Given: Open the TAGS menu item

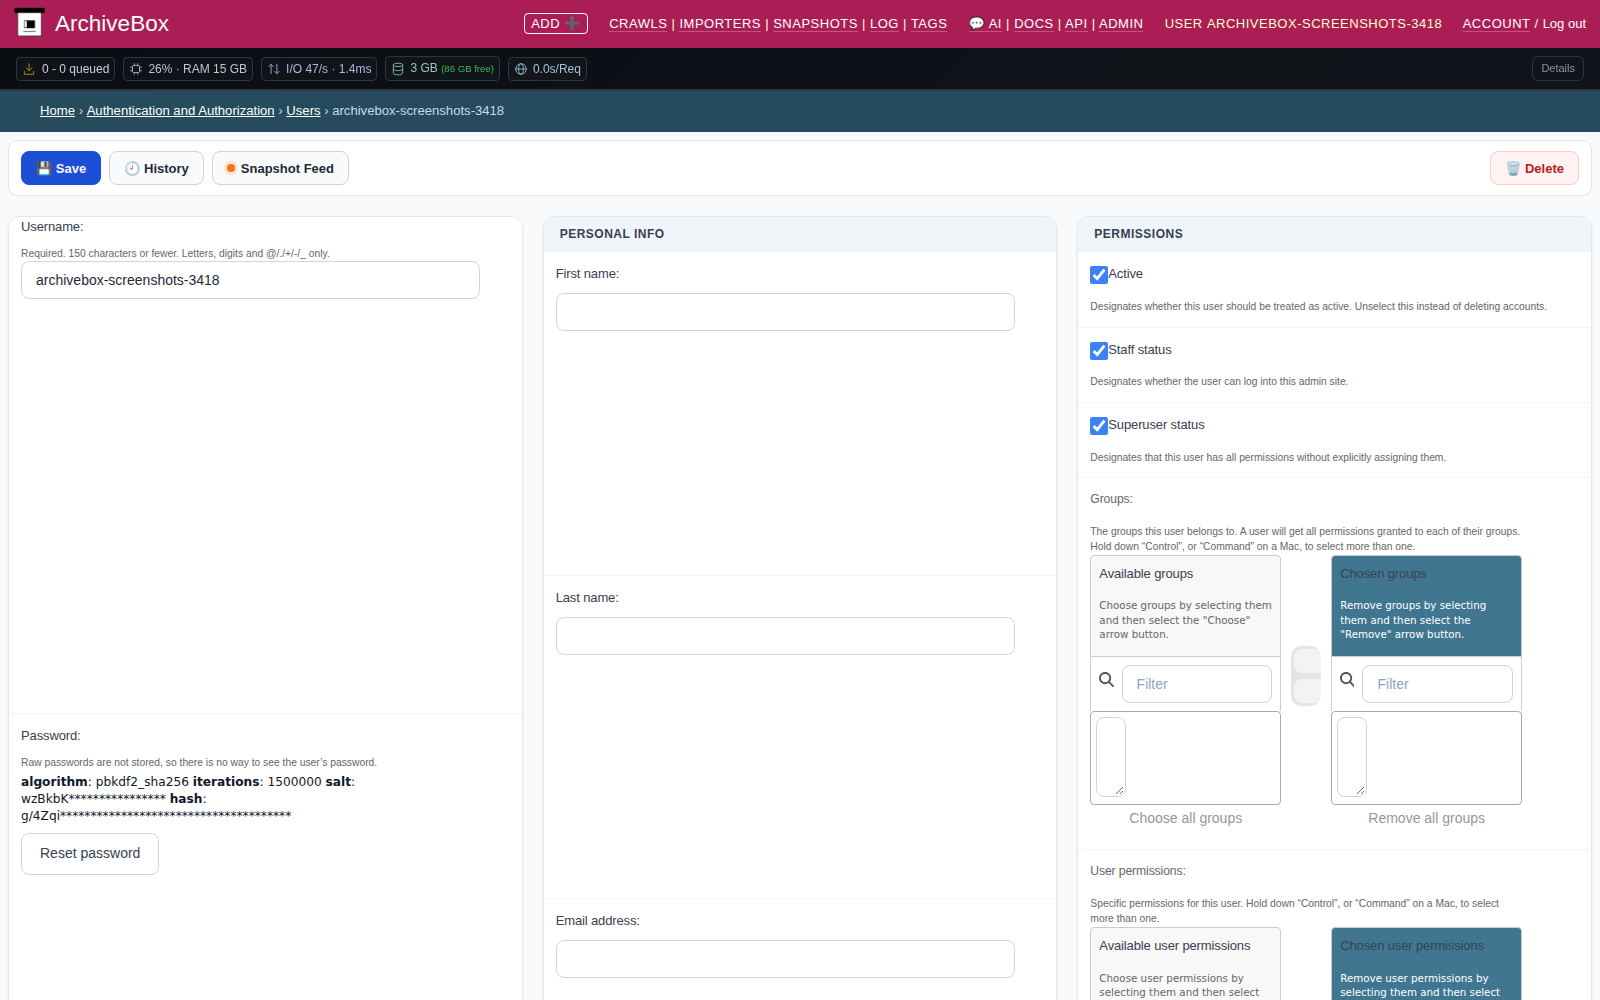Looking at the screenshot, I should pos(929,24).
